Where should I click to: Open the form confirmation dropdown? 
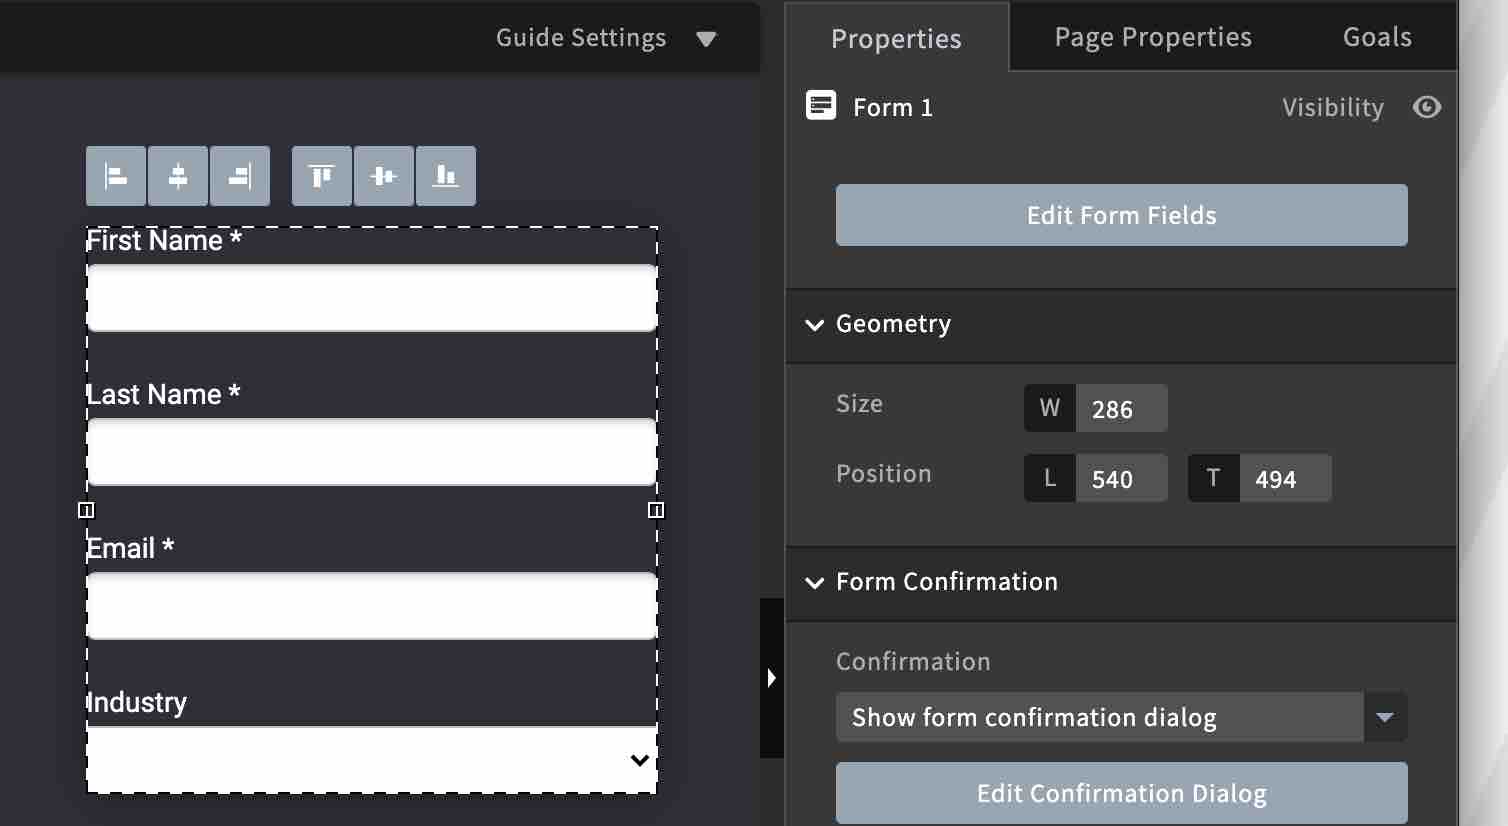(x=1386, y=717)
